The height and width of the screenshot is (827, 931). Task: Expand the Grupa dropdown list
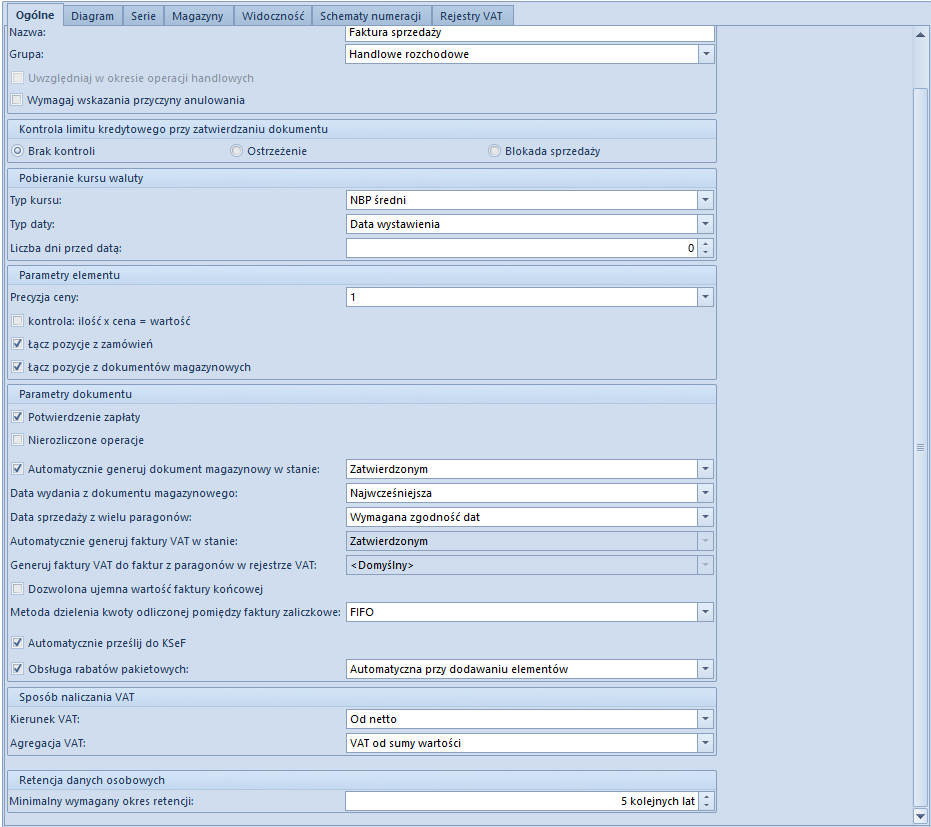click(x=706, y=54)
